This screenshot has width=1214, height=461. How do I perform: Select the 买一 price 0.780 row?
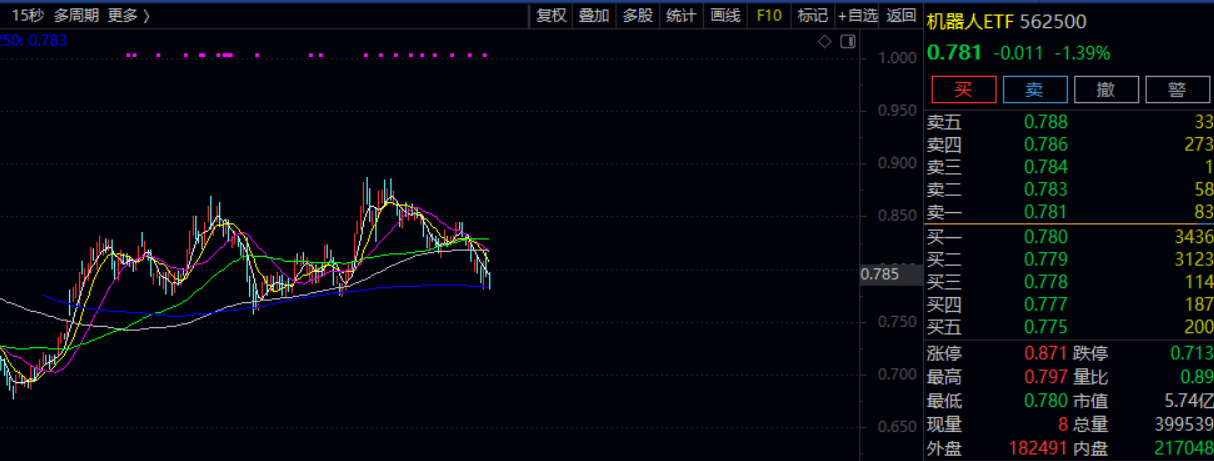click(x=1045, y=237)
